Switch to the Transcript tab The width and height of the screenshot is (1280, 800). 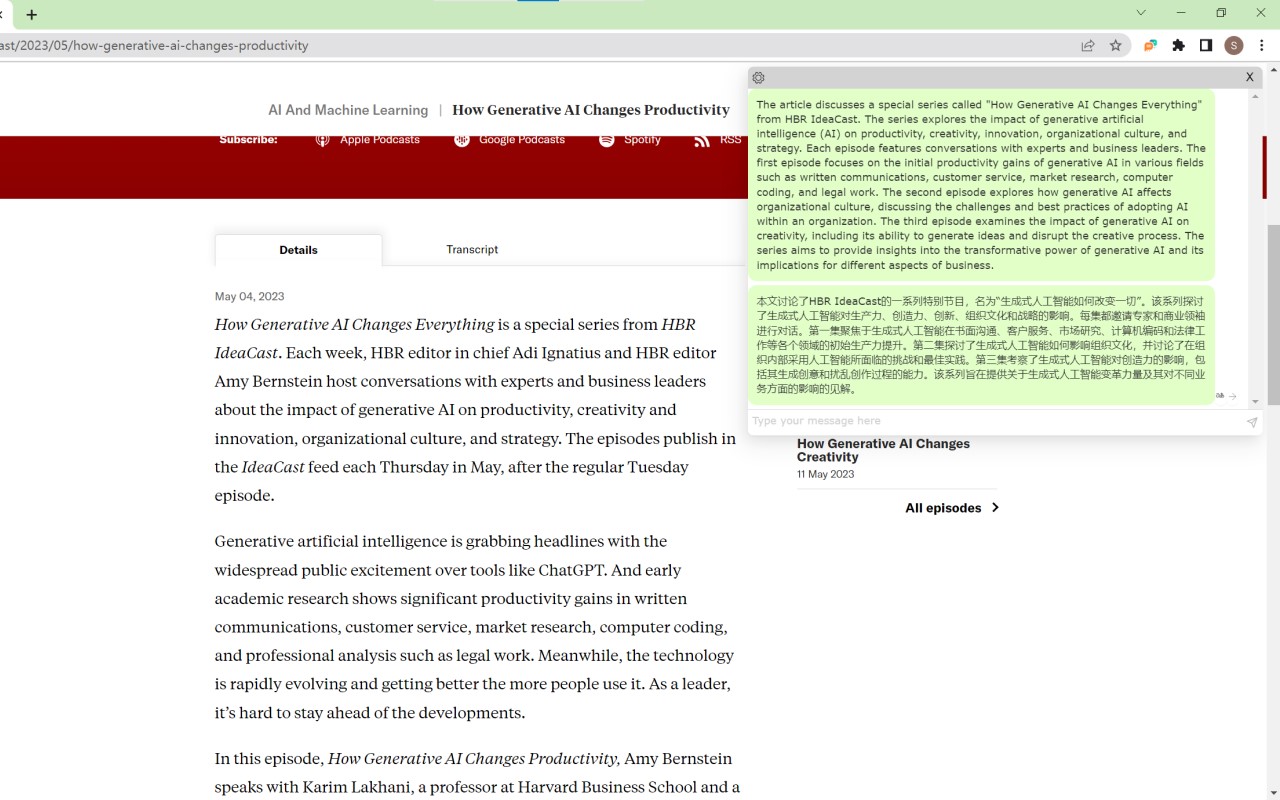[x=472, y=250]
